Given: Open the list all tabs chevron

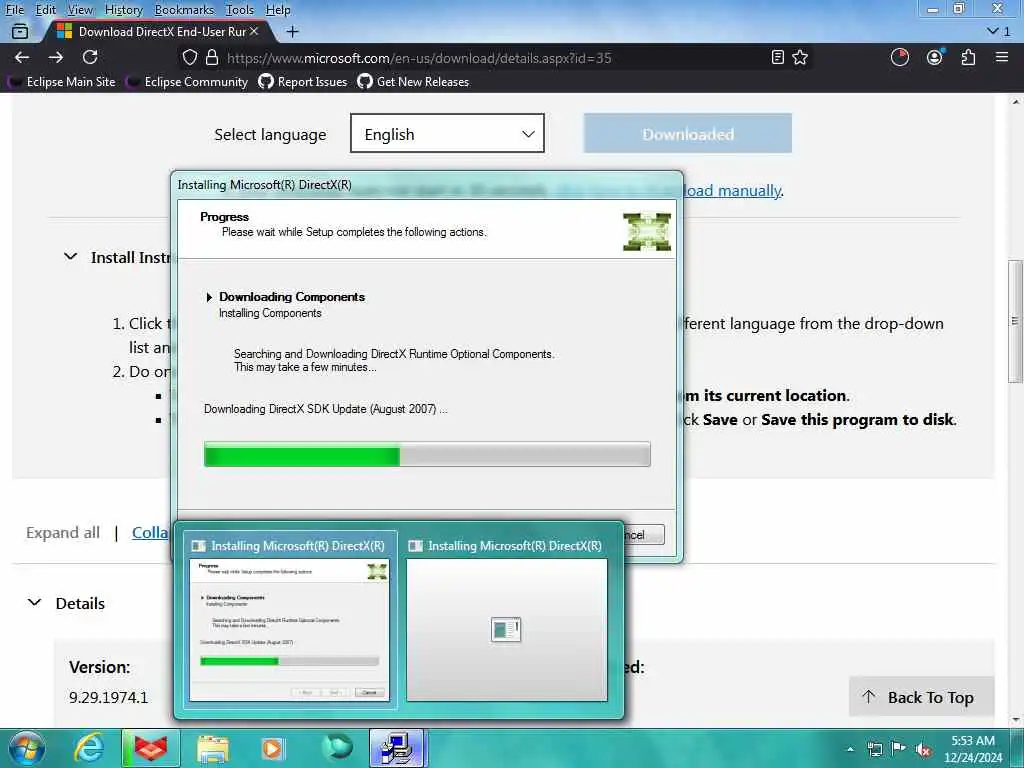Looking at the screenshot, I should 993,31.
